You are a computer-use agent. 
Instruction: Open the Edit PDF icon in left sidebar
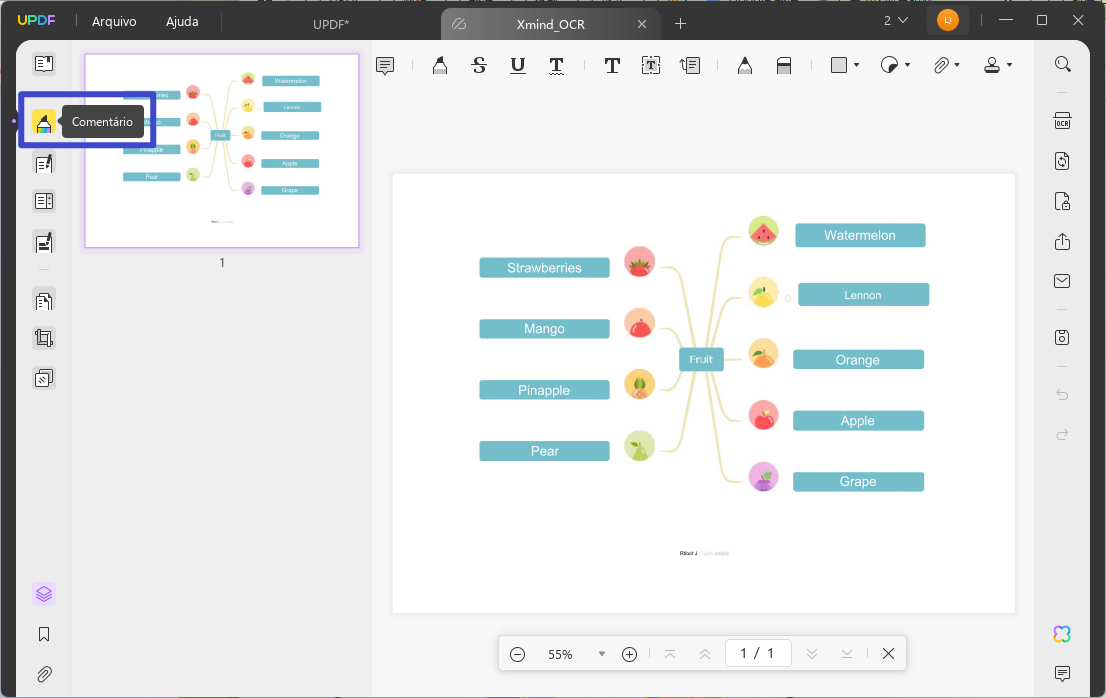coord(44,164)
